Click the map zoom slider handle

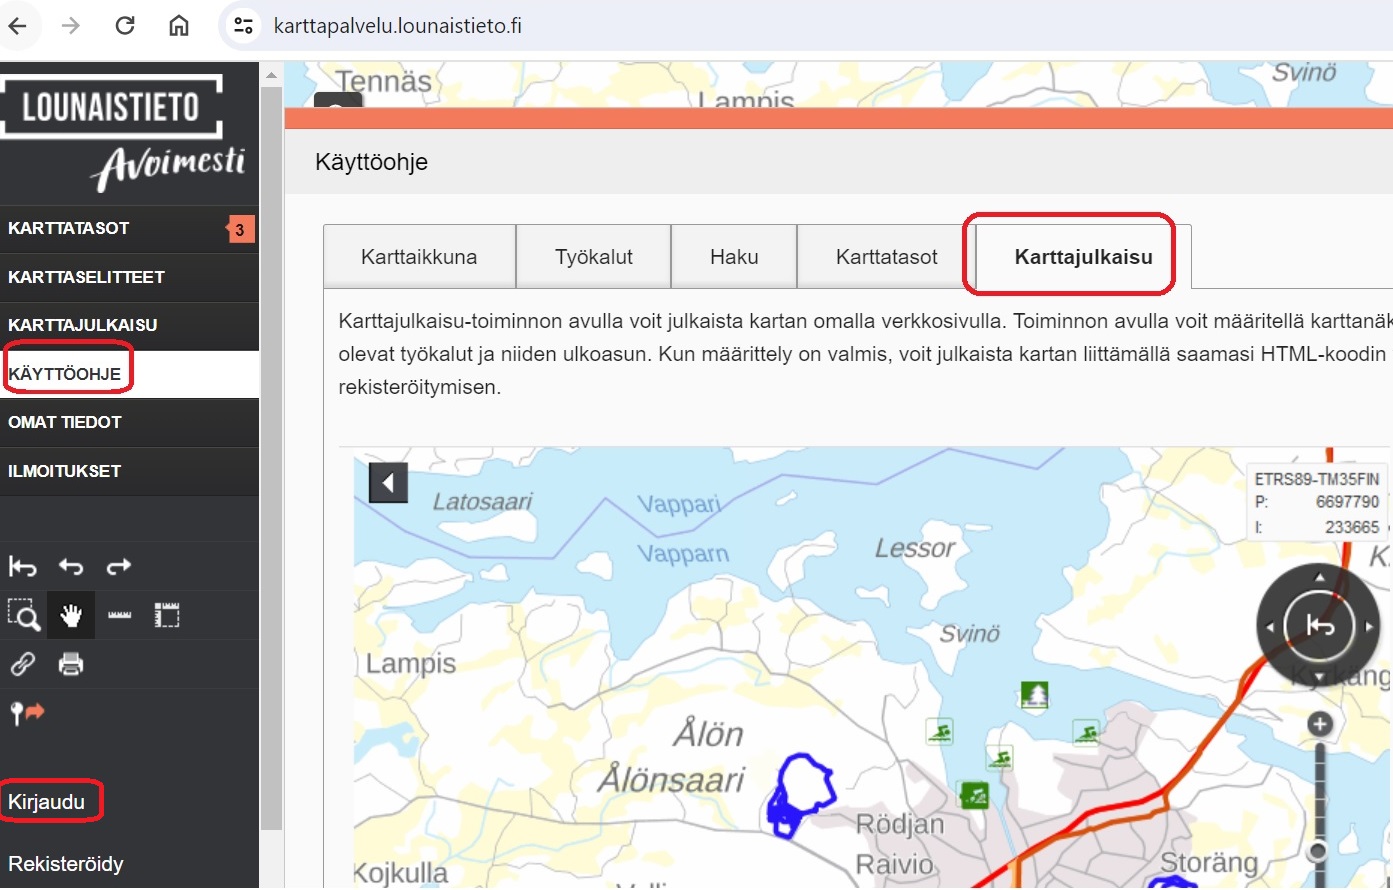1318,851
